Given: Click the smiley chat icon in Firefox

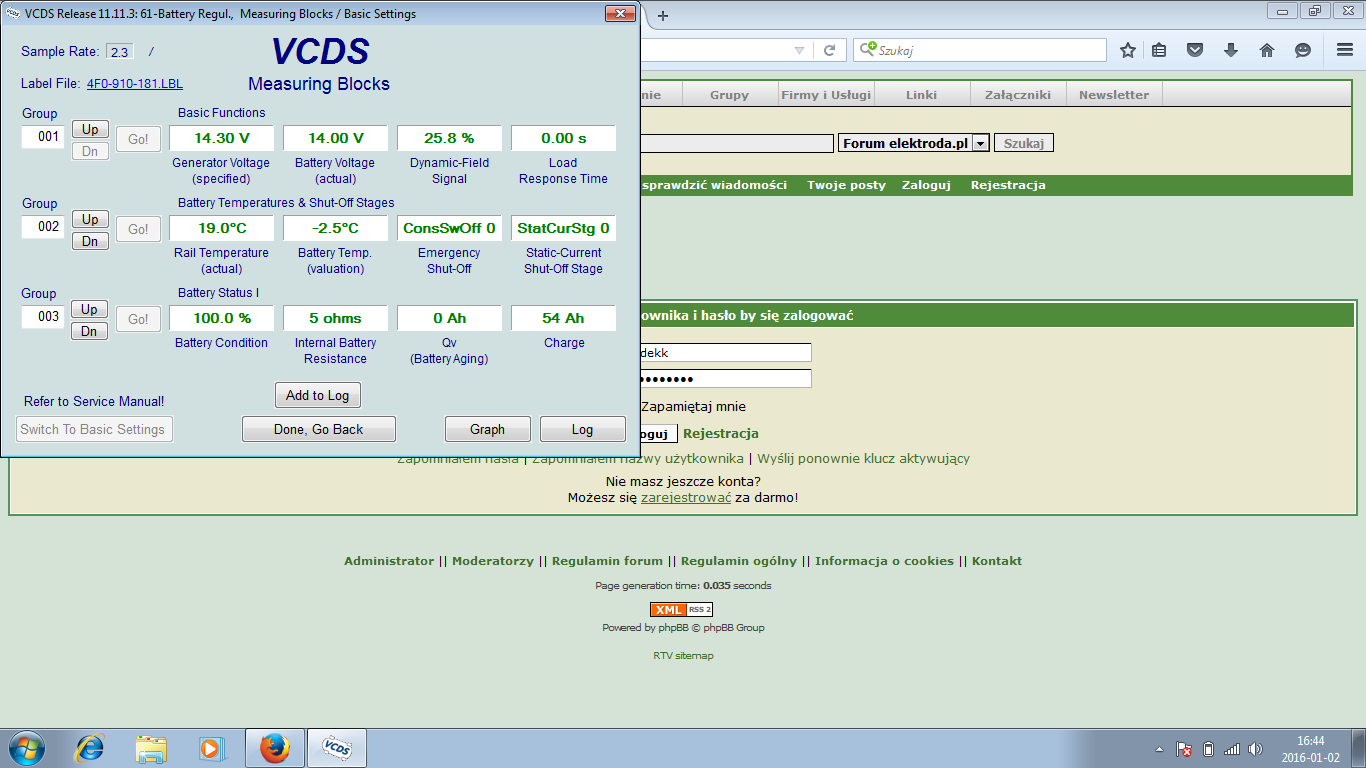Looking at the screenshot, I should click(x=1303, y=50).
